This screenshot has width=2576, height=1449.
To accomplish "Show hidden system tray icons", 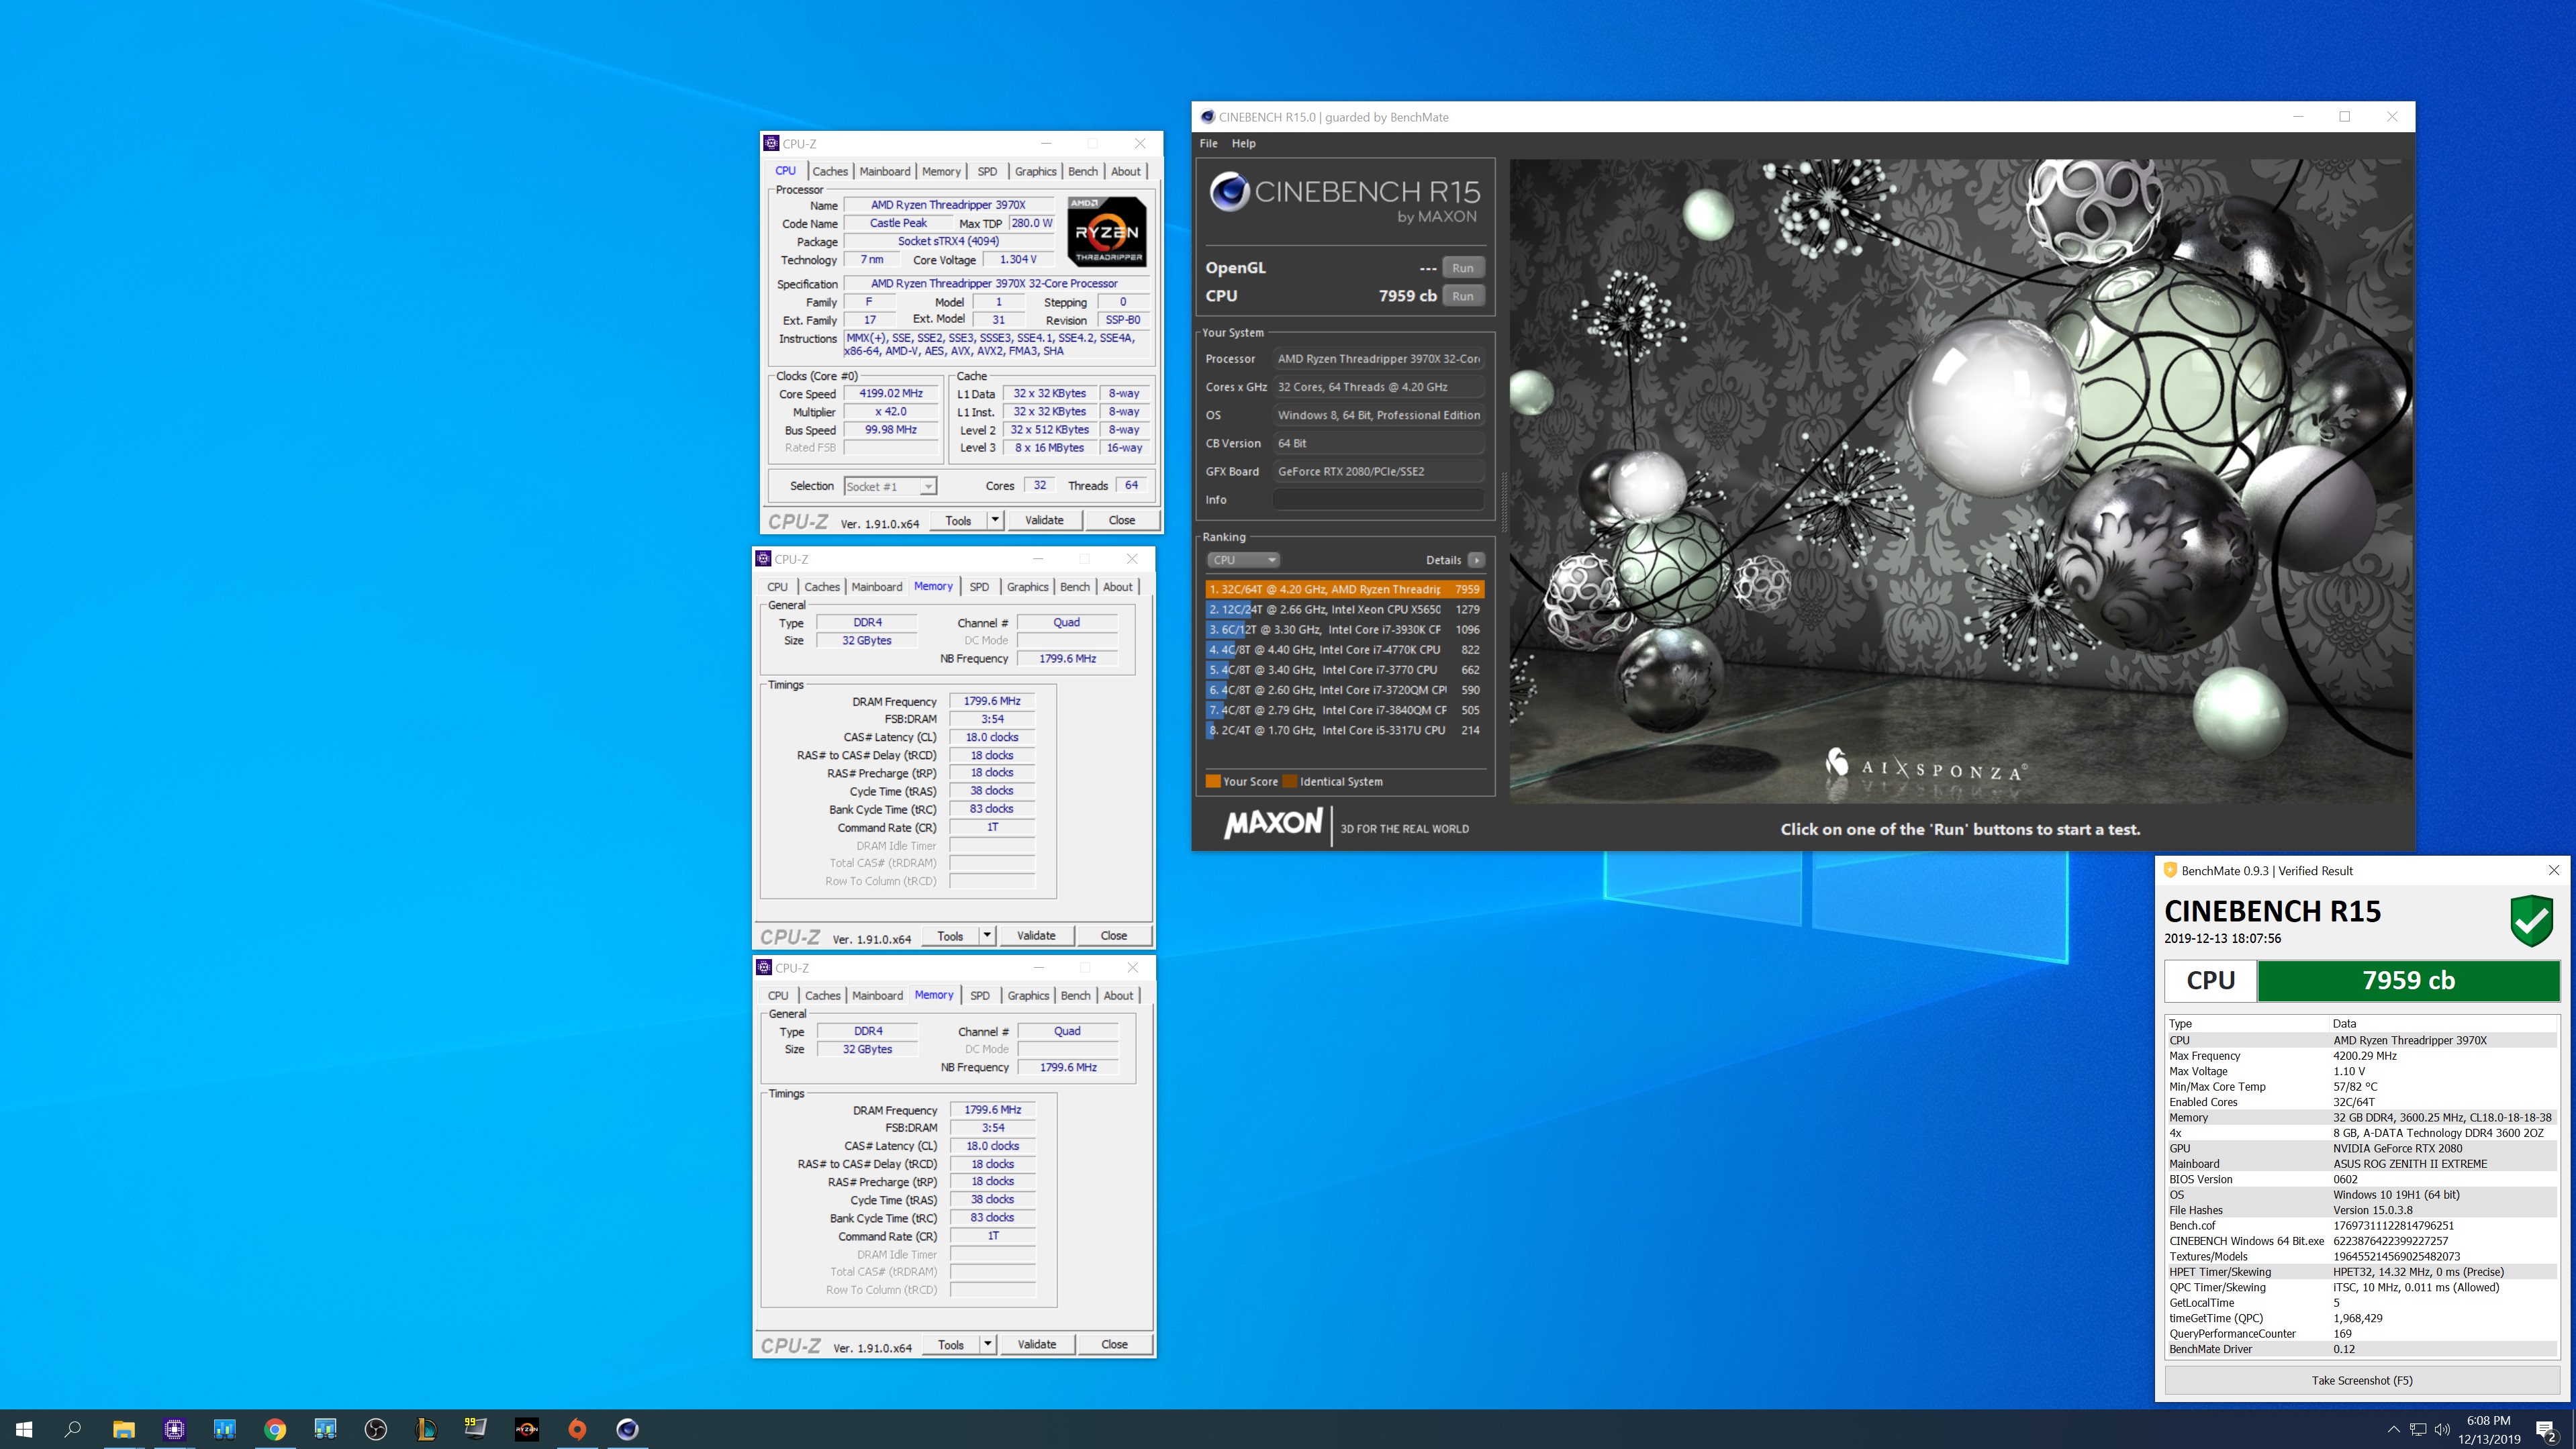I will 2393,1430.
